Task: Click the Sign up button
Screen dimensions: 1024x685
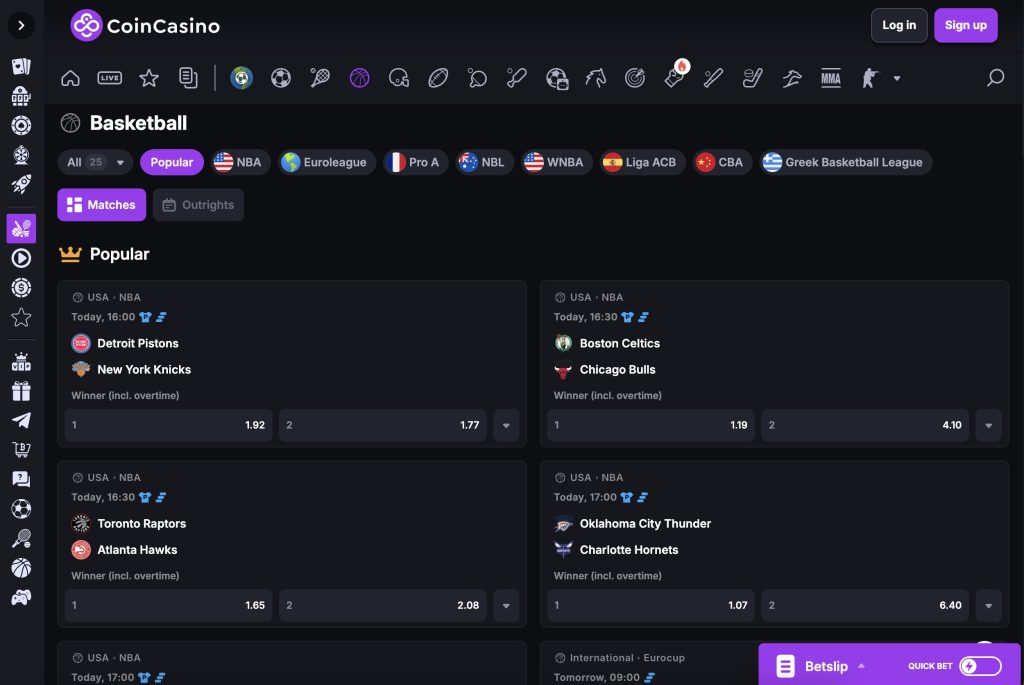Action: [x=965, y=25]
